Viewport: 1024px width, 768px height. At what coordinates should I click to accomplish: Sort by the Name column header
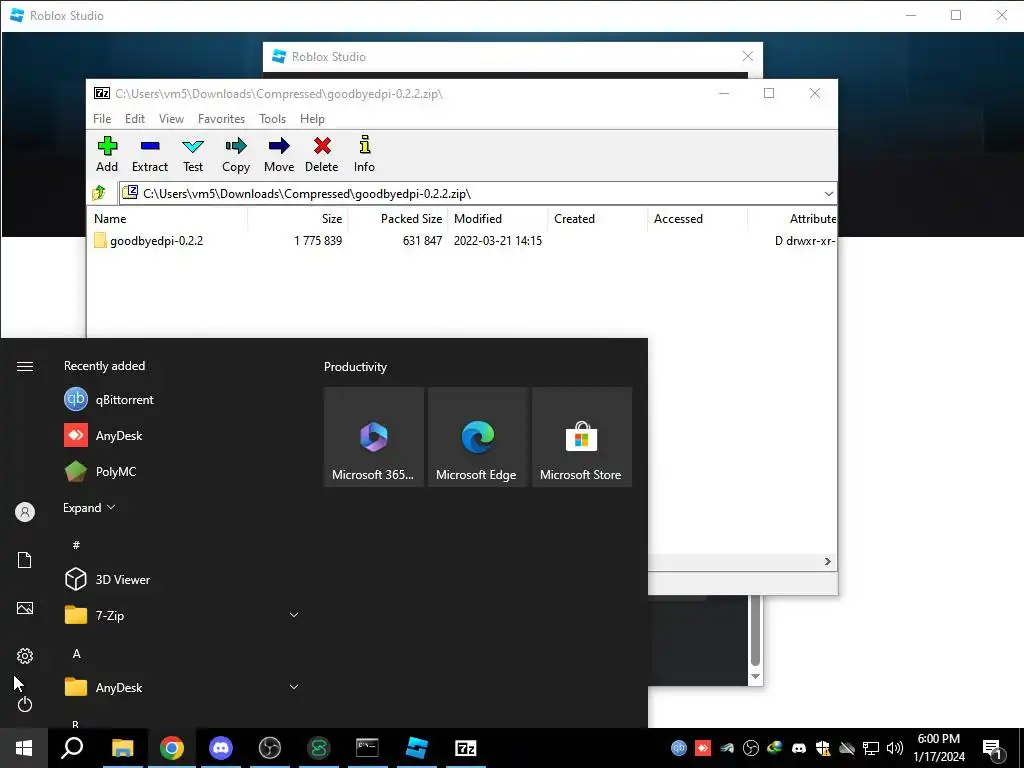point(168,219)
